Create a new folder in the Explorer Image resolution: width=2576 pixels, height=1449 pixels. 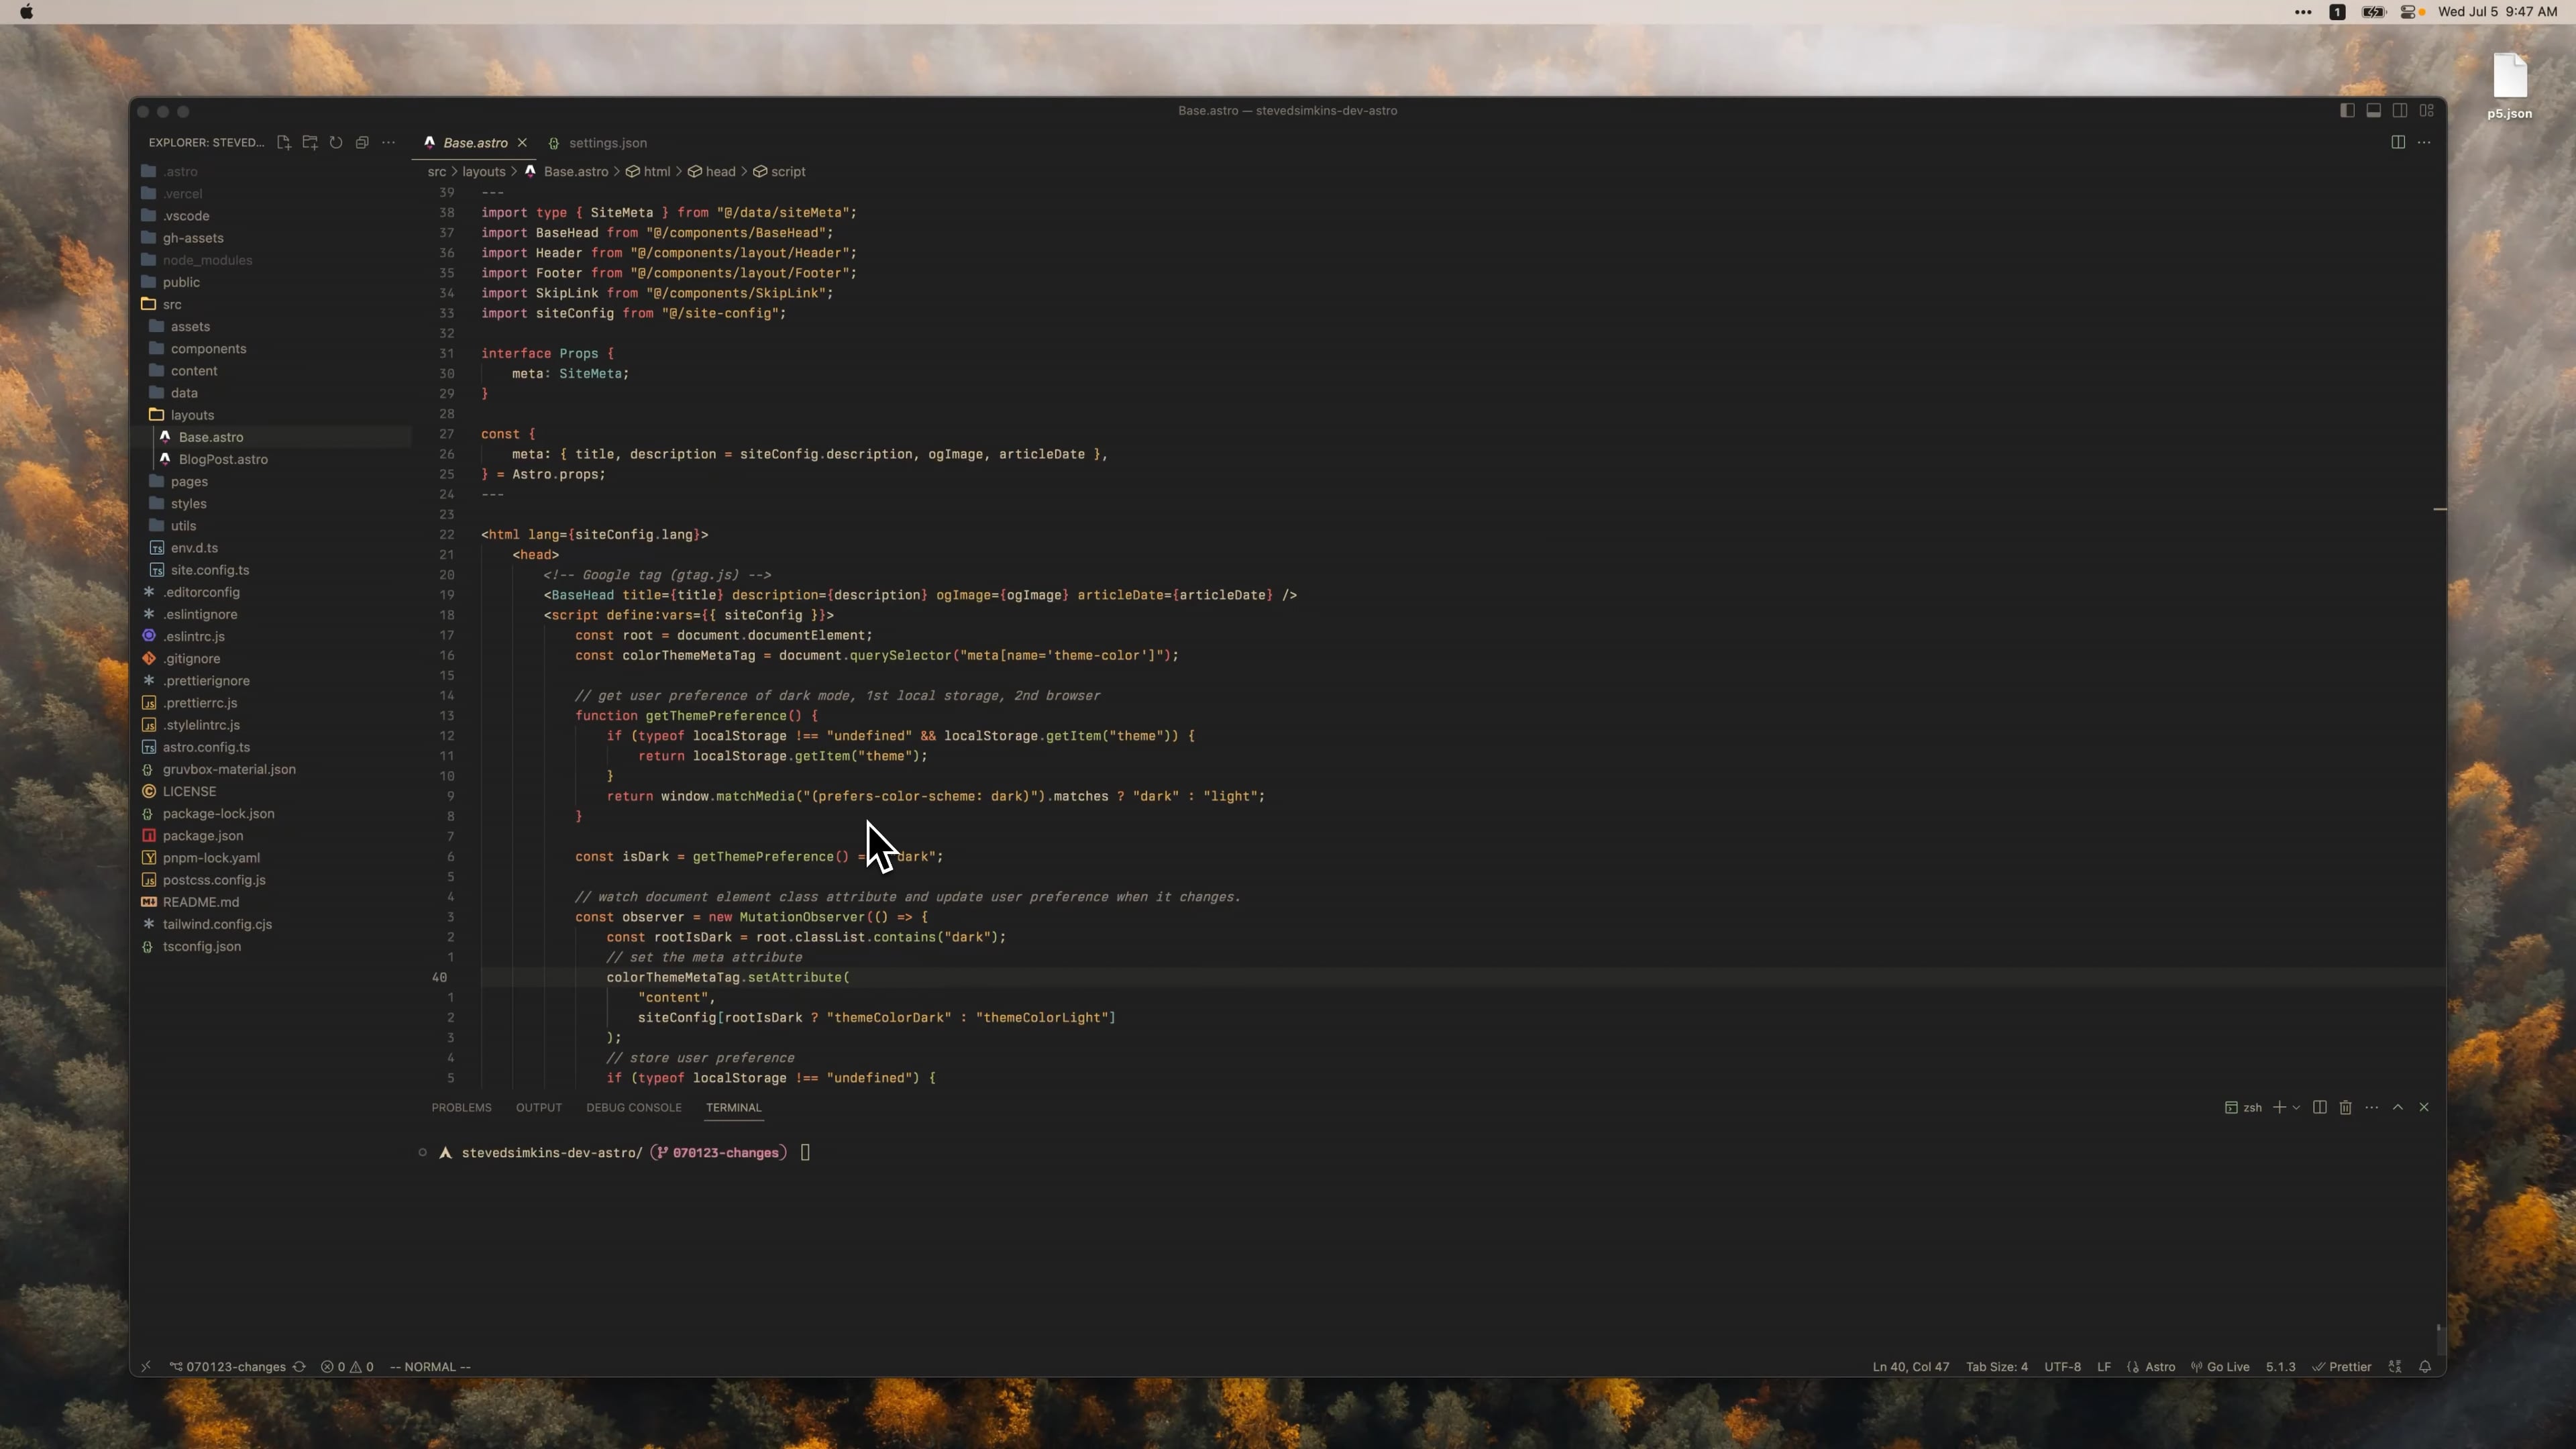[x=310, y=142]
